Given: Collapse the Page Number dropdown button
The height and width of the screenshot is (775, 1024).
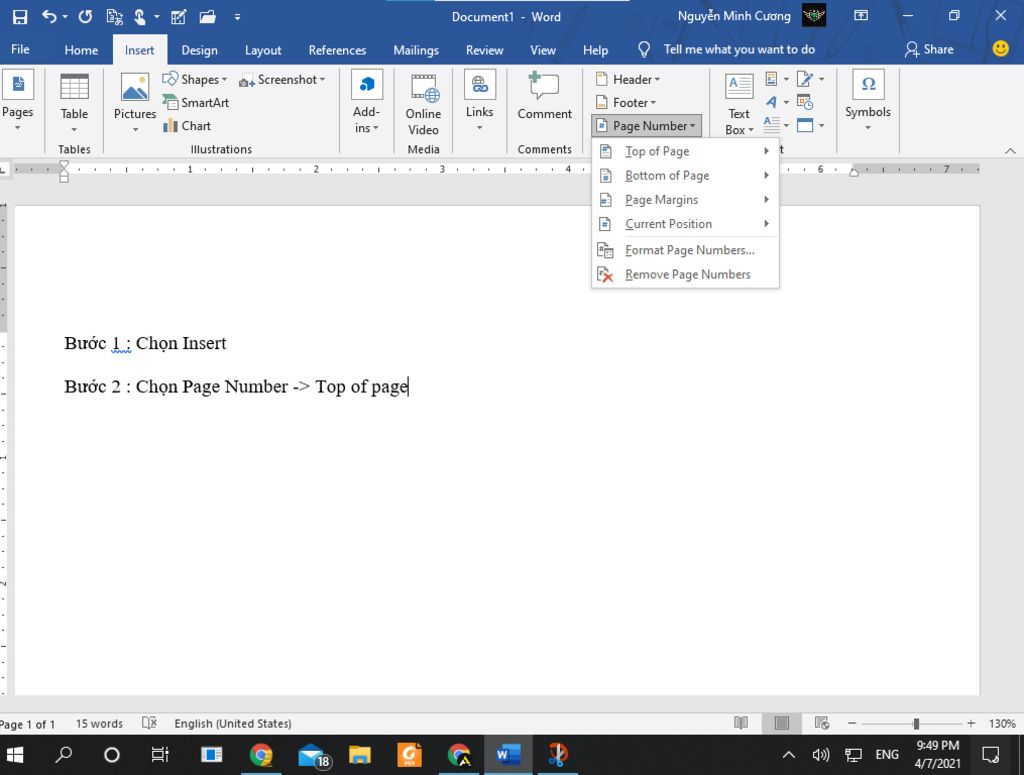Looking at the screenshot, I should (647, 125).
